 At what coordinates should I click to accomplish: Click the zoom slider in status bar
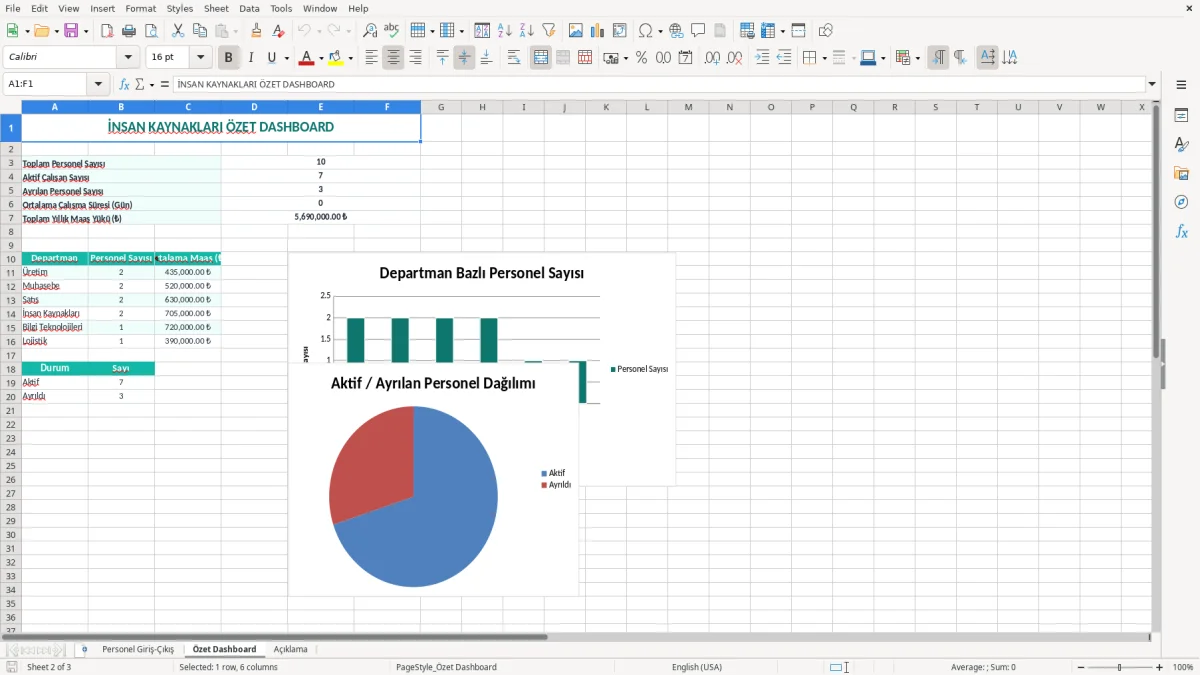pos(1120,667)
